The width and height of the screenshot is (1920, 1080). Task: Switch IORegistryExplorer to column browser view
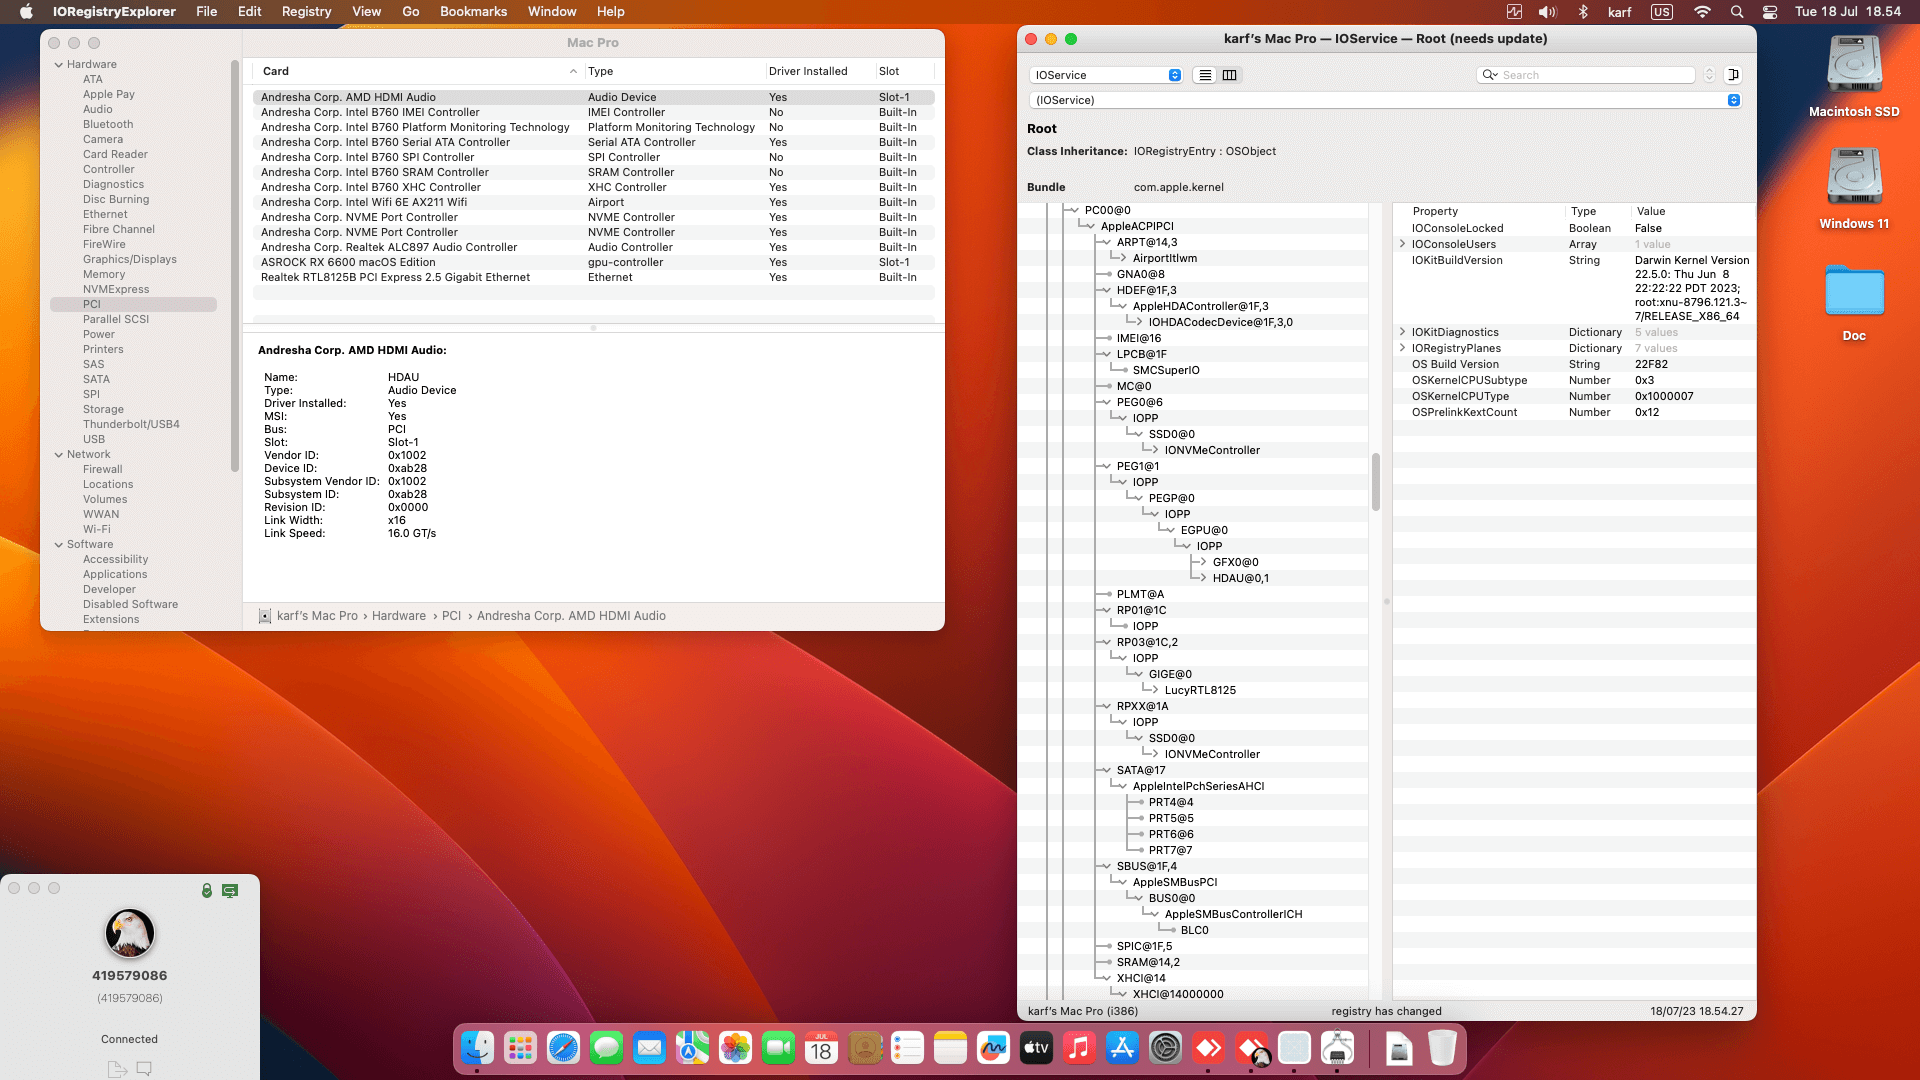[1230, 75]
